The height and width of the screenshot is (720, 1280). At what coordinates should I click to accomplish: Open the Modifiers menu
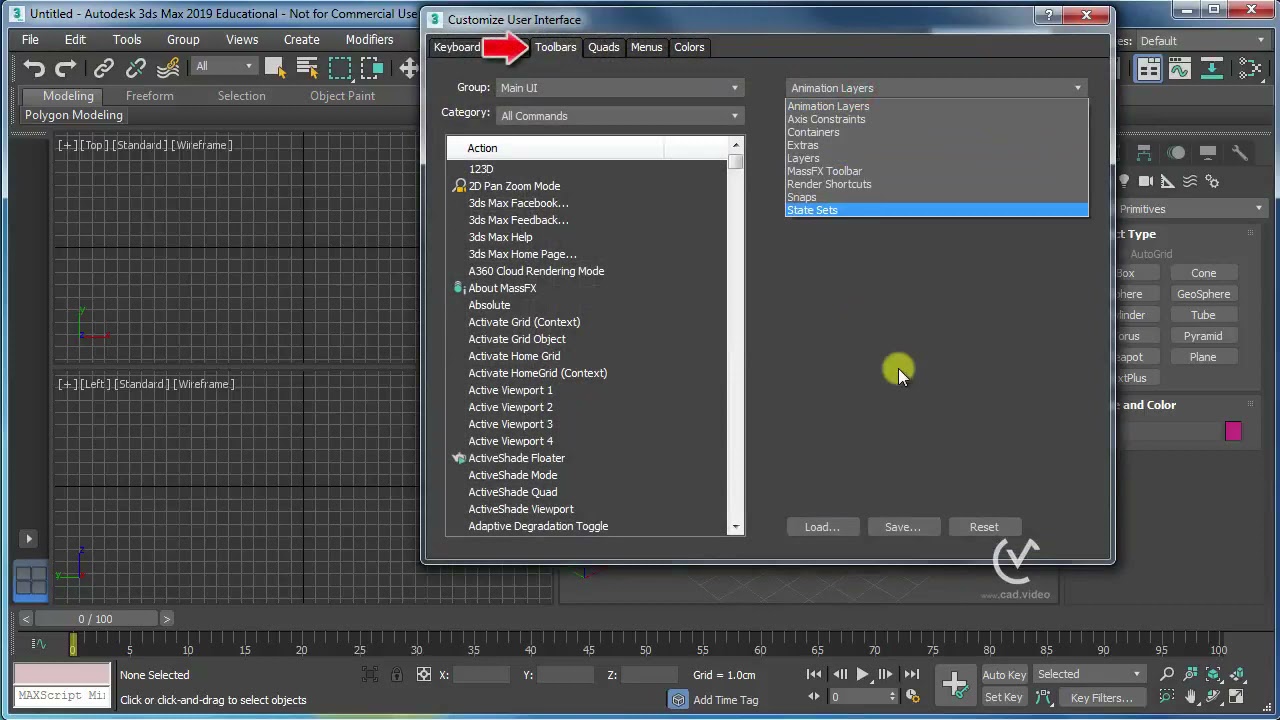(369, 40)
